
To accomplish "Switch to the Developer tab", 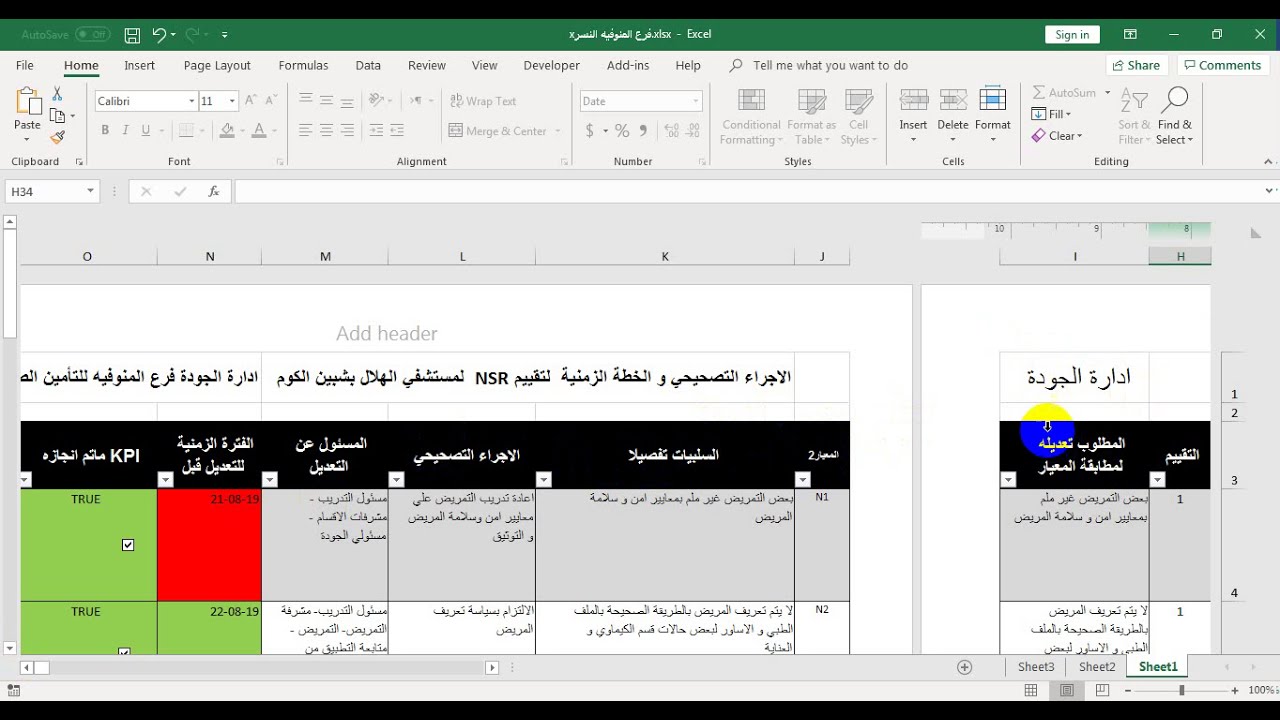I will click(x=552, y=65).
